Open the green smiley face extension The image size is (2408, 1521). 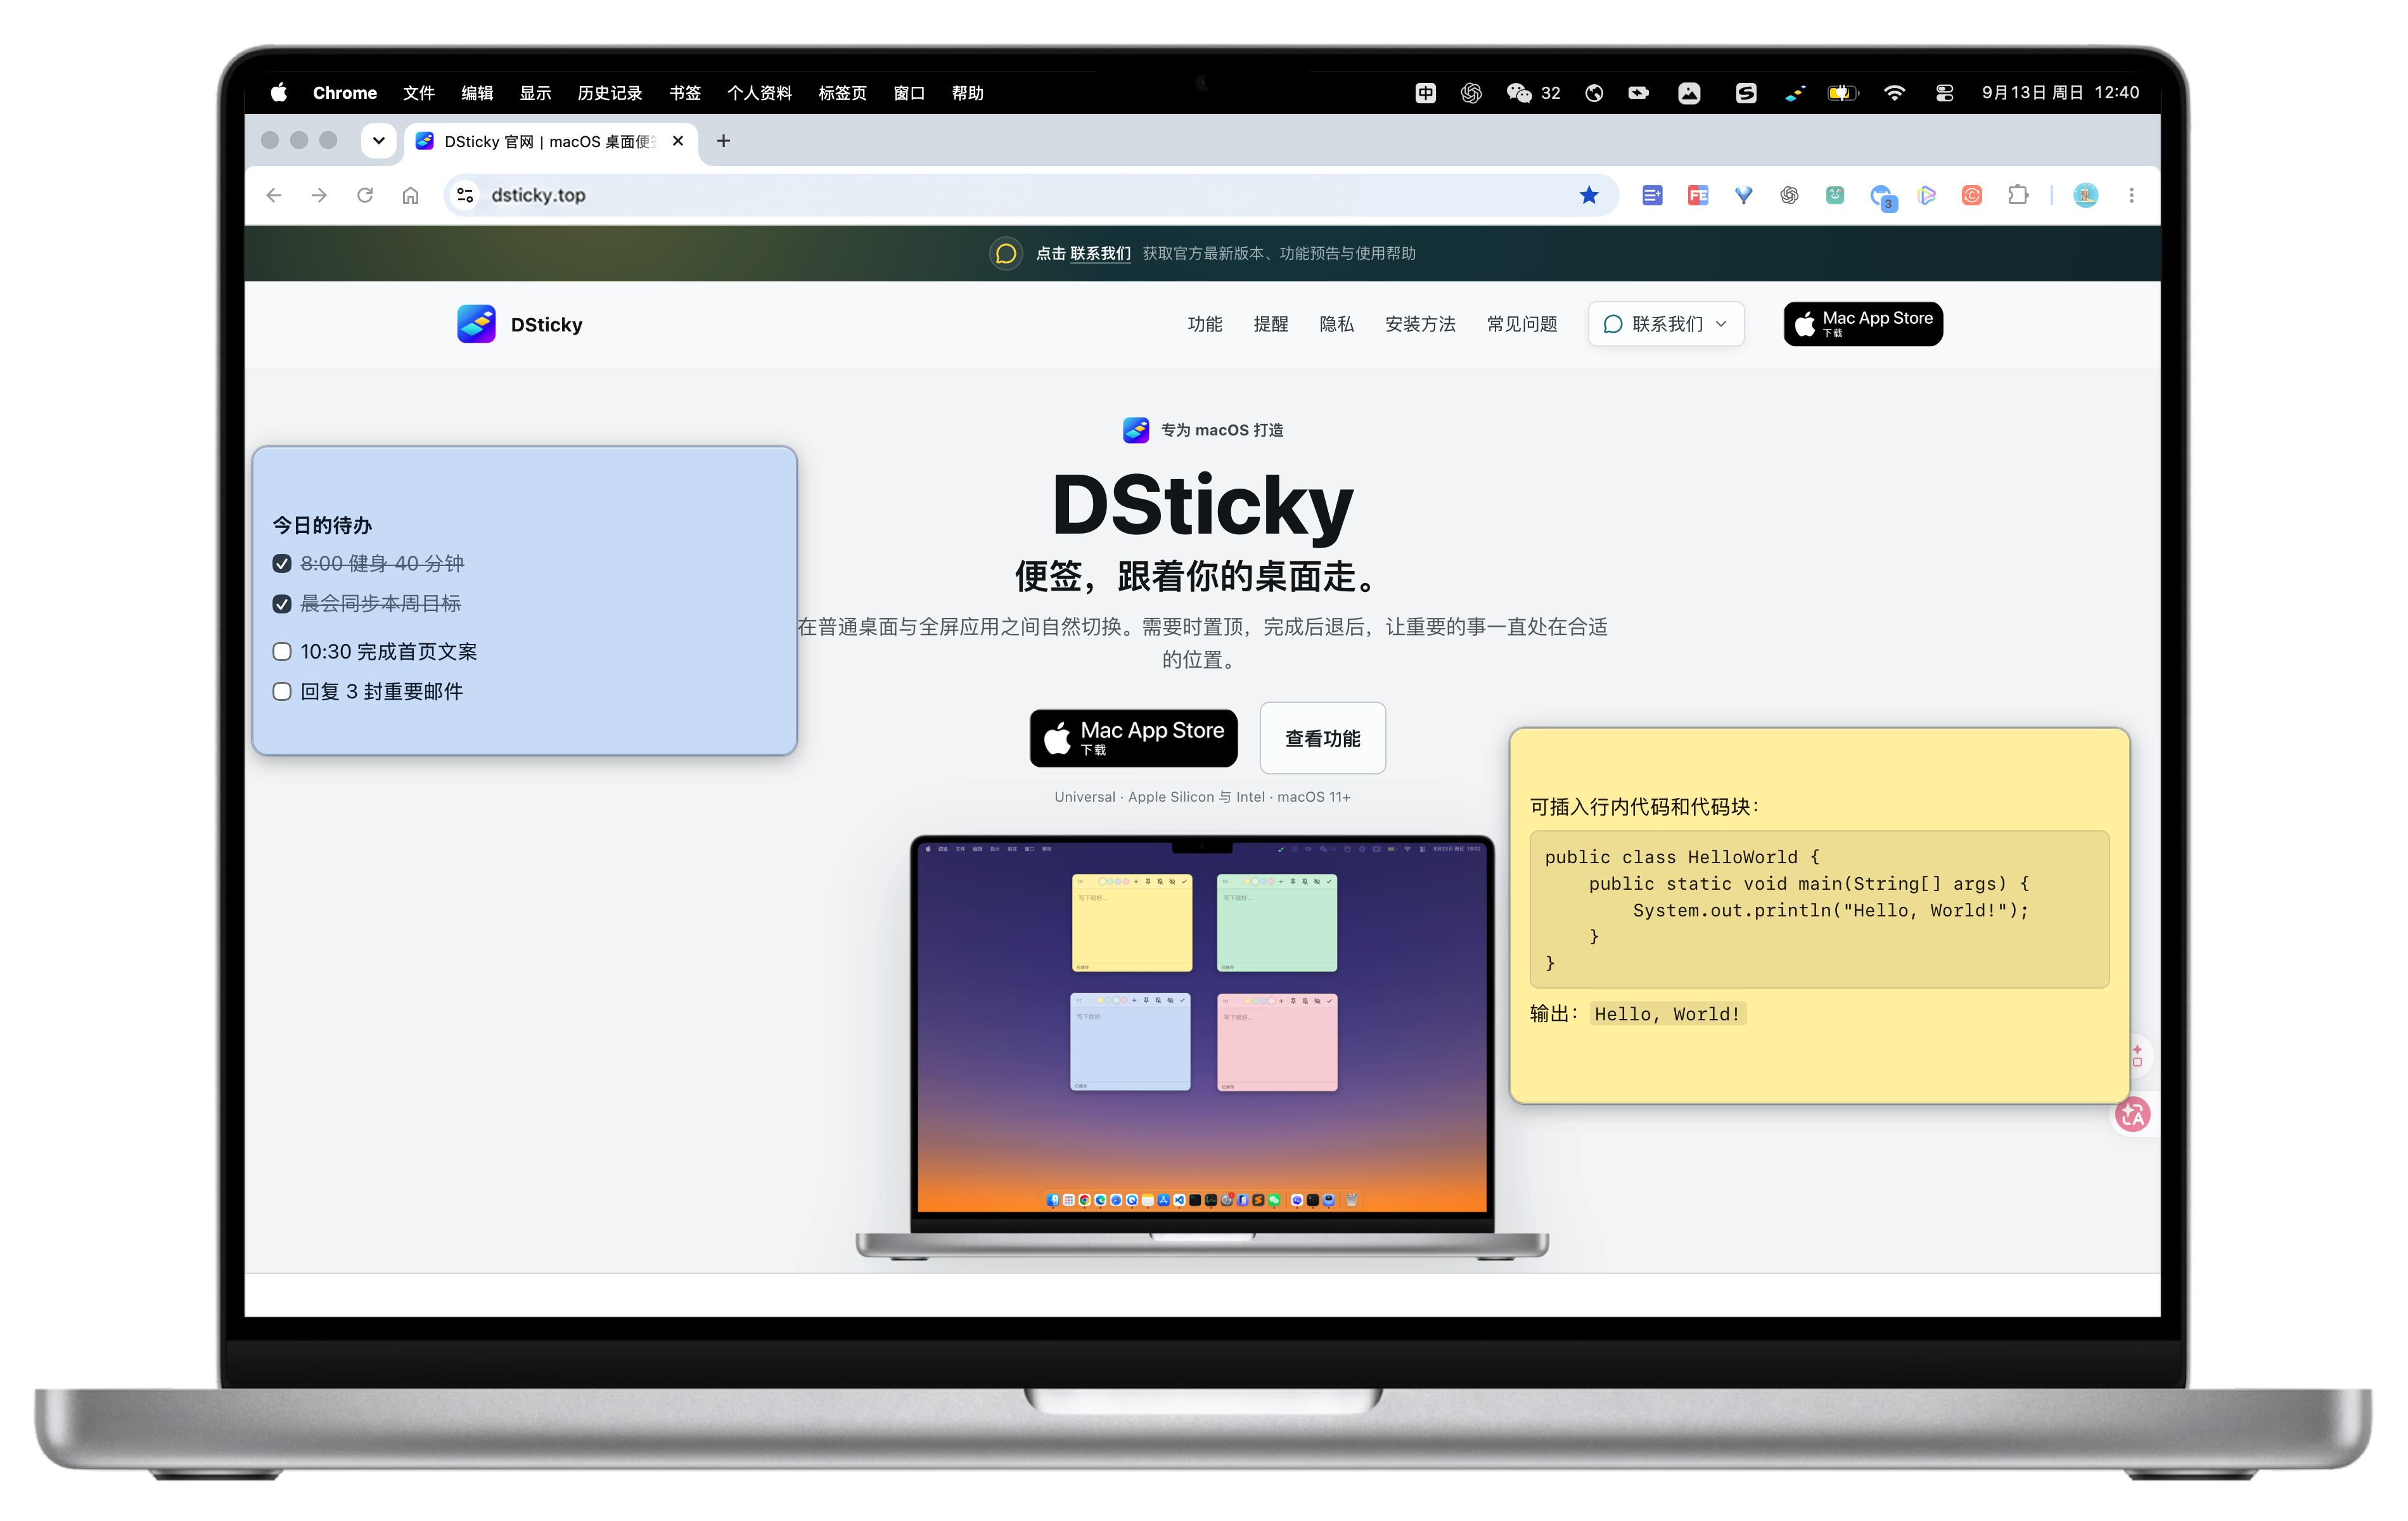click(1835, 195)
